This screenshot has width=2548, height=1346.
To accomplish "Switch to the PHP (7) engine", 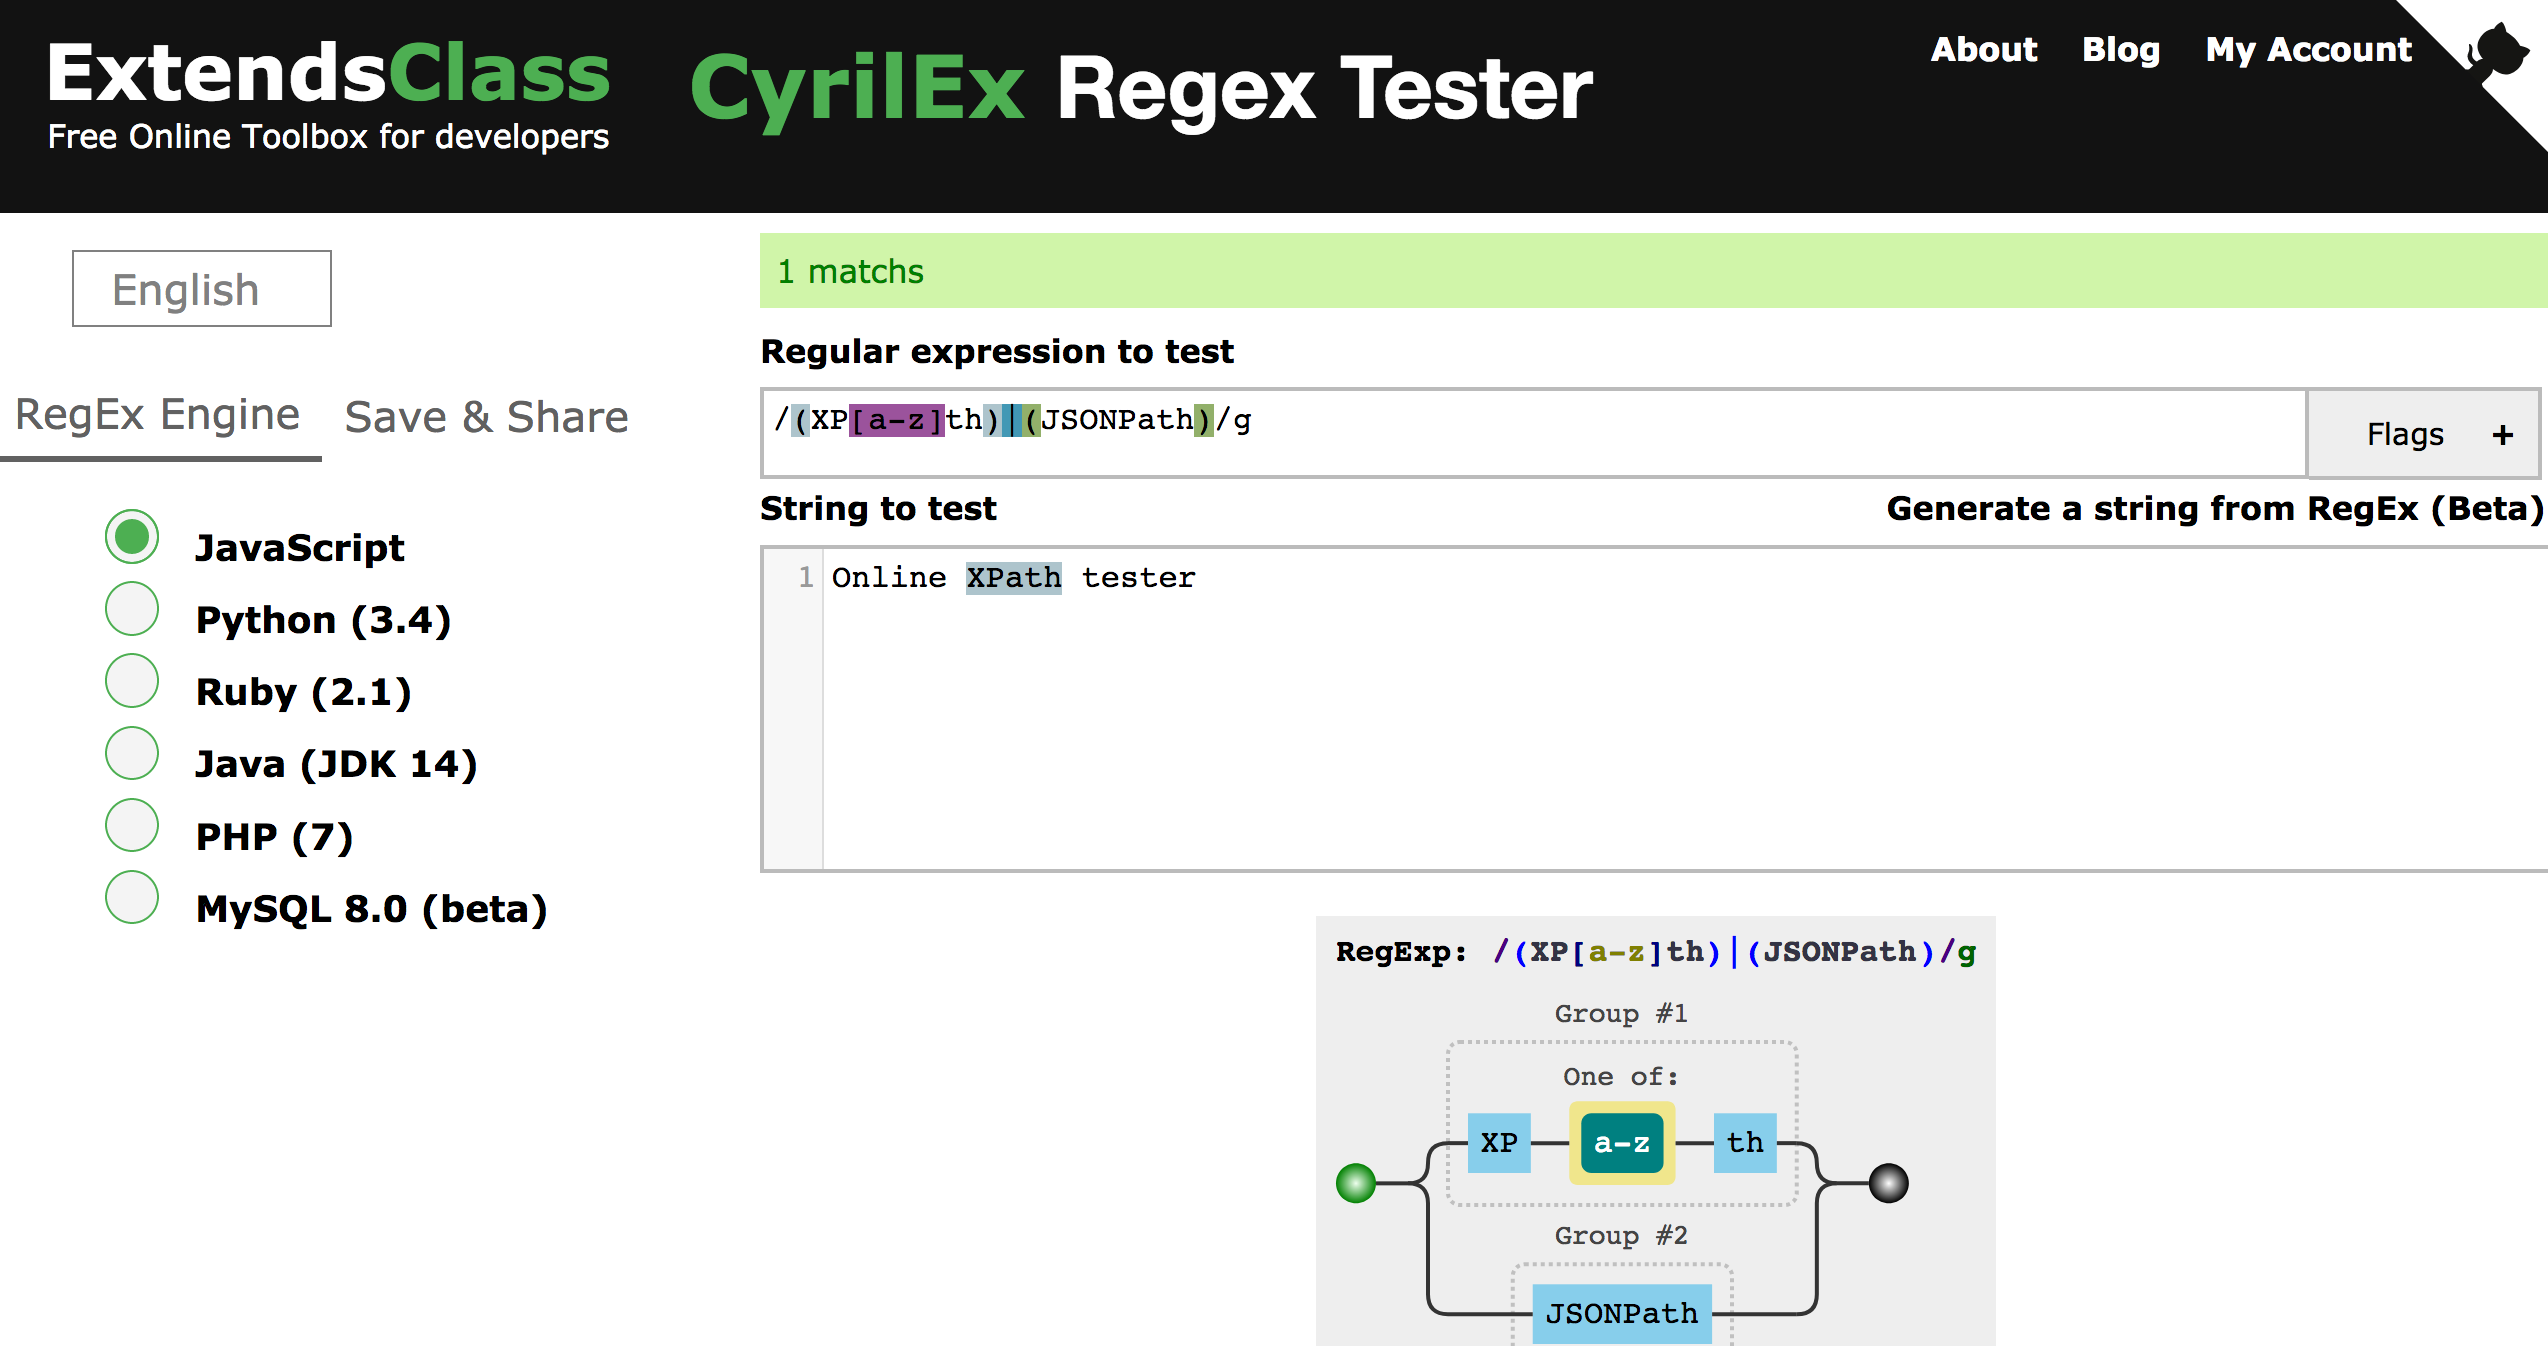I will click(132, 825).
